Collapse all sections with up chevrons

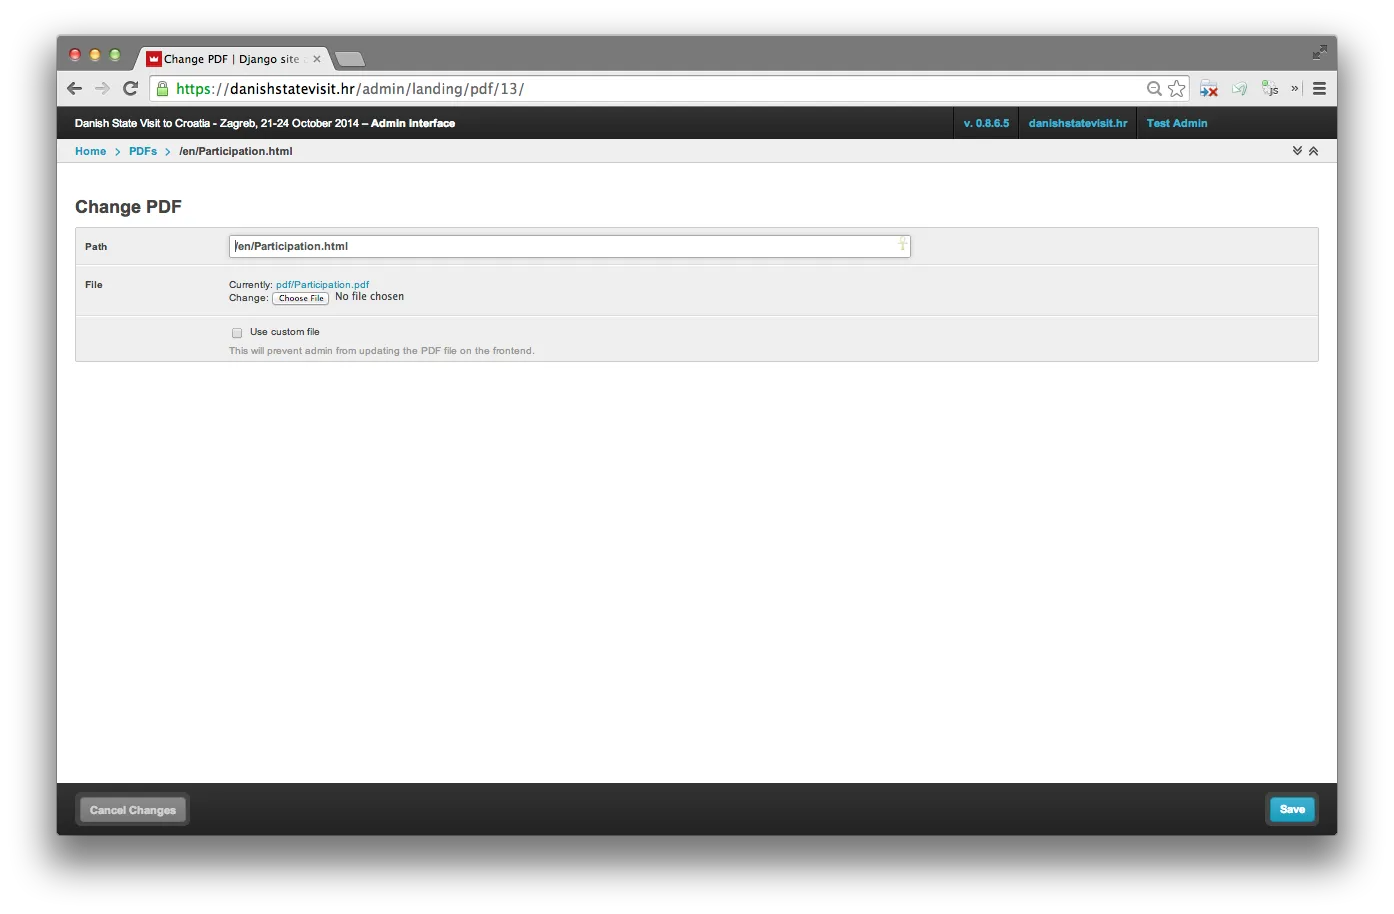pos(1313,151)
